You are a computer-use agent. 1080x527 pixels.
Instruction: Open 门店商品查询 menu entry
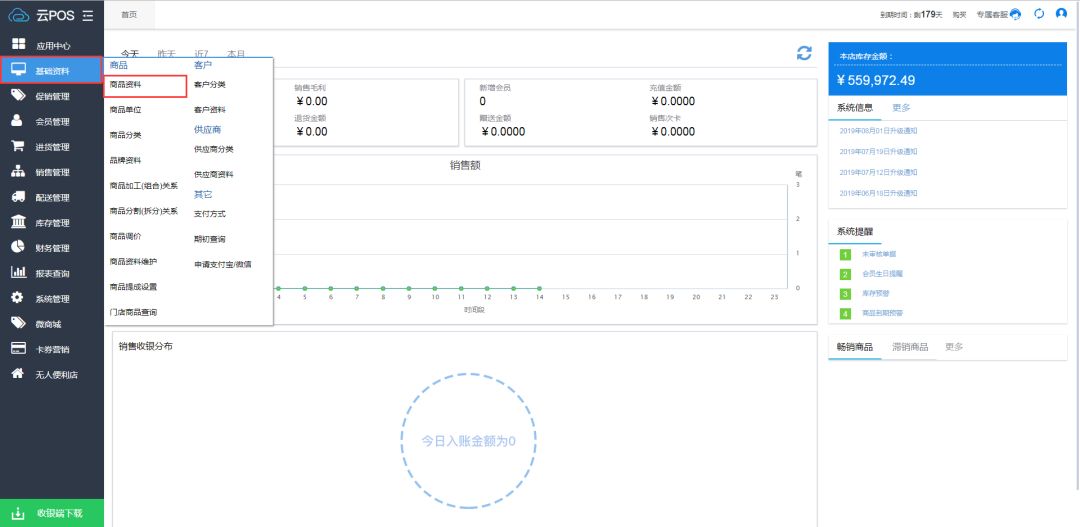134,312
